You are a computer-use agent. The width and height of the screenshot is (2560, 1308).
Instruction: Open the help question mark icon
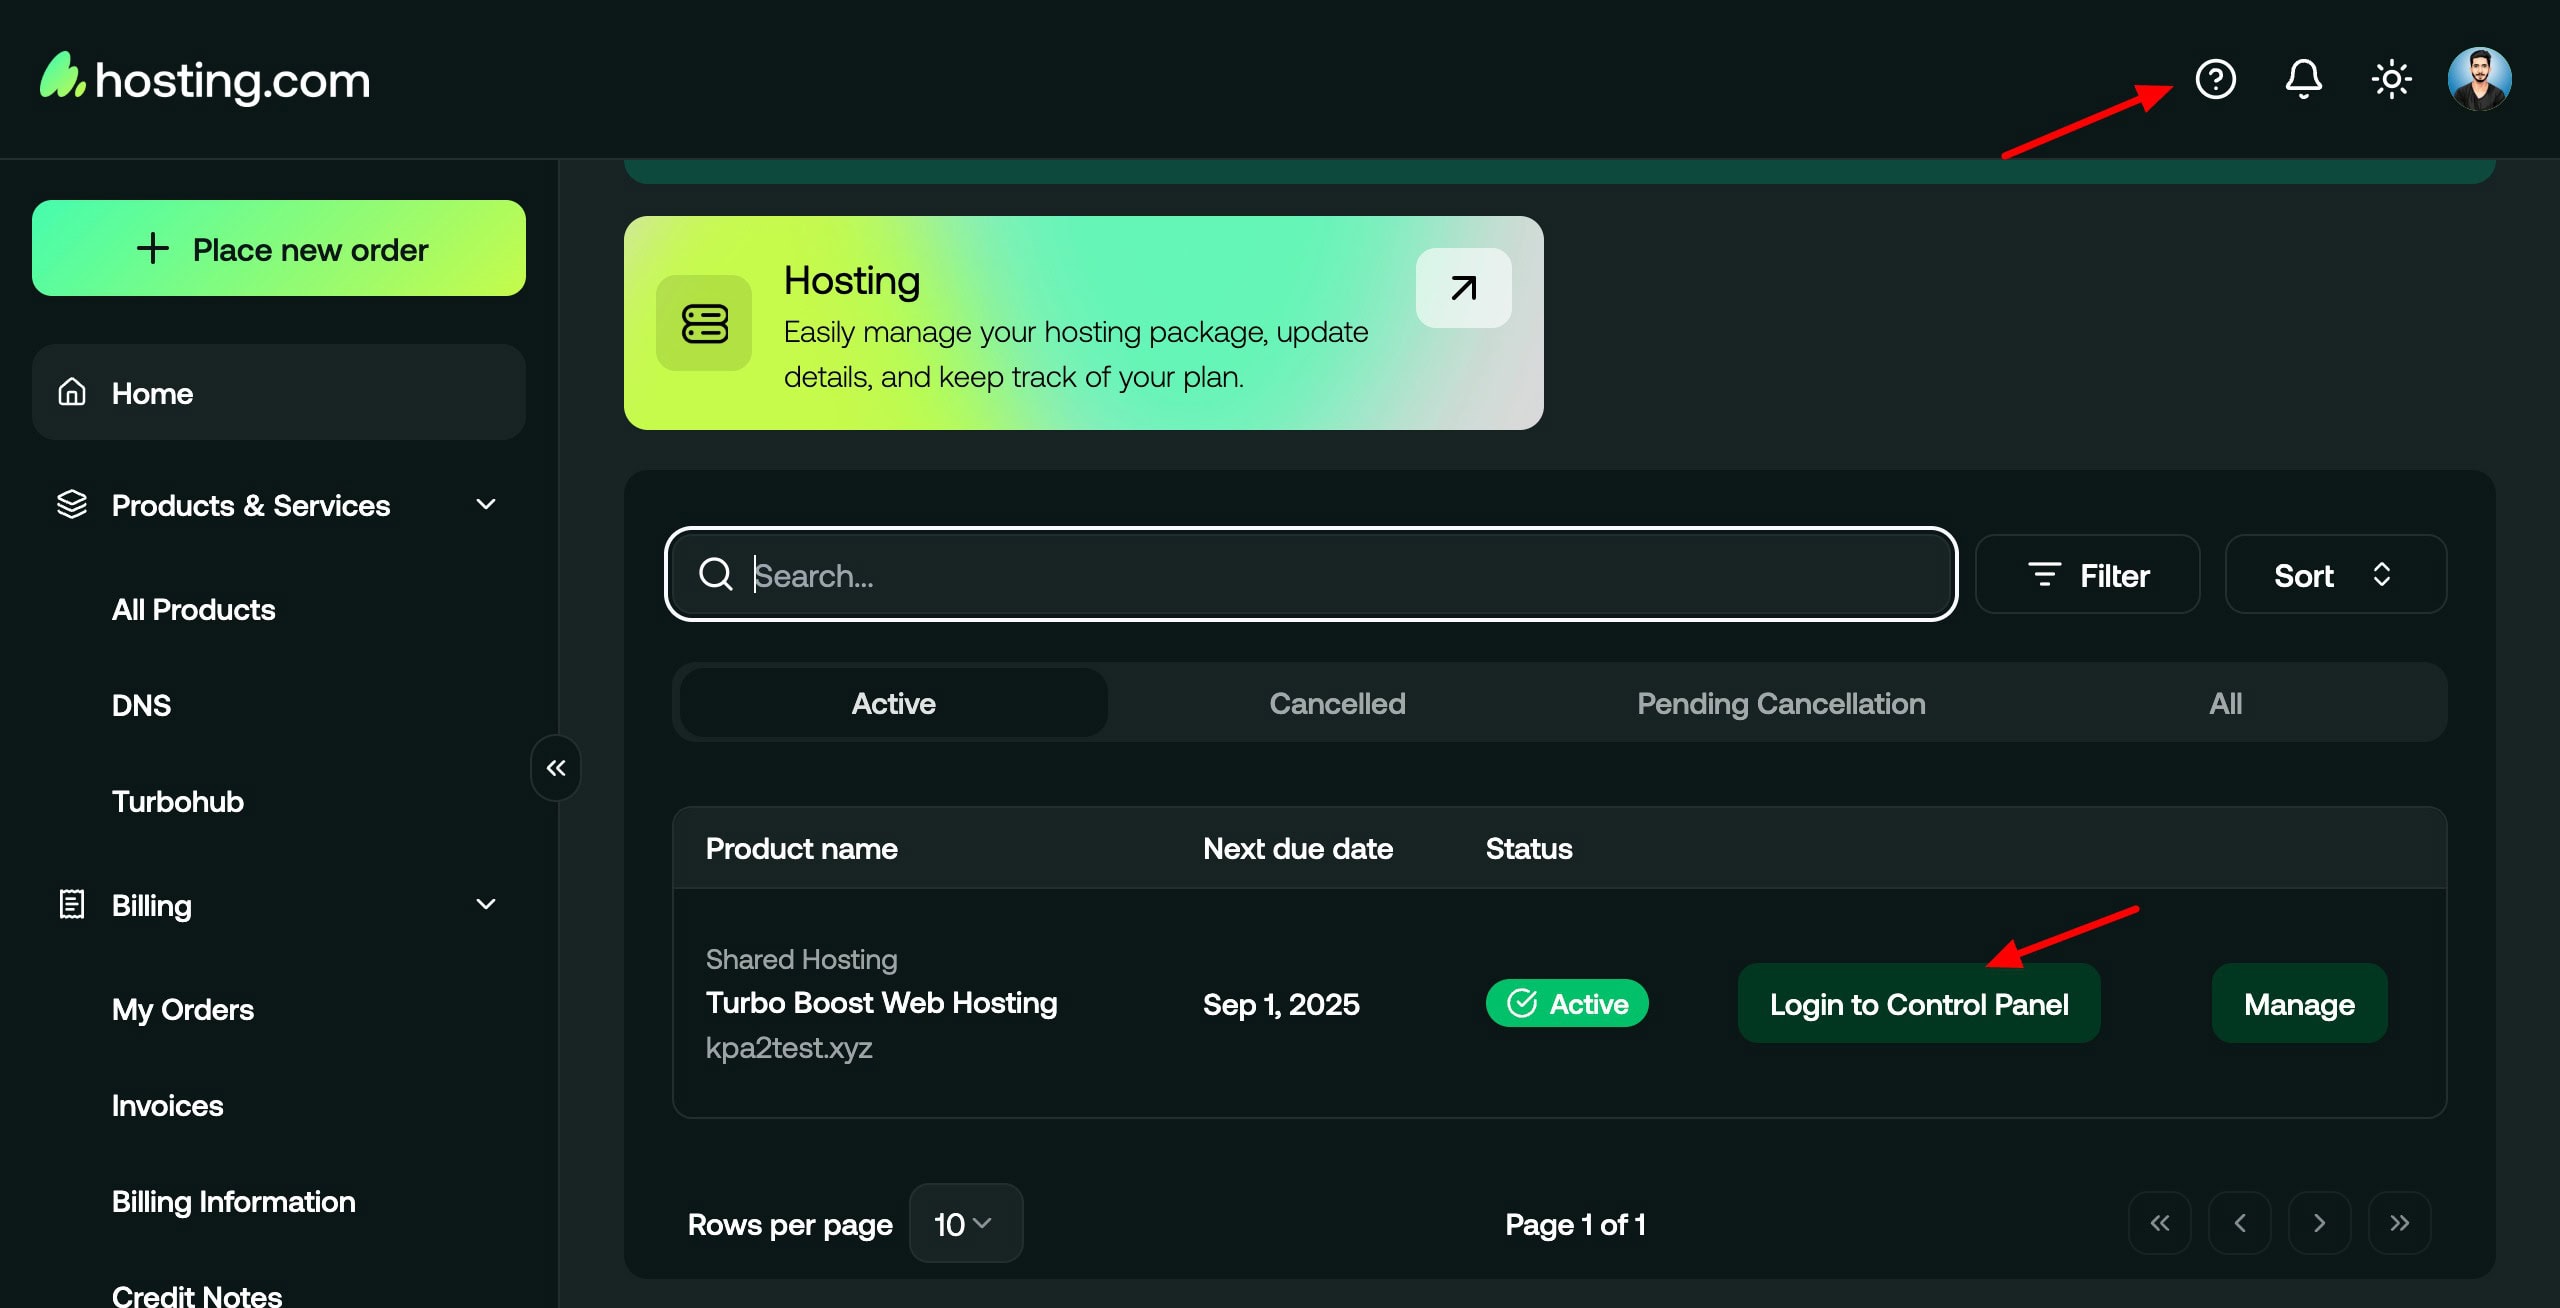pyautogui.click(x=2215, y=79)
